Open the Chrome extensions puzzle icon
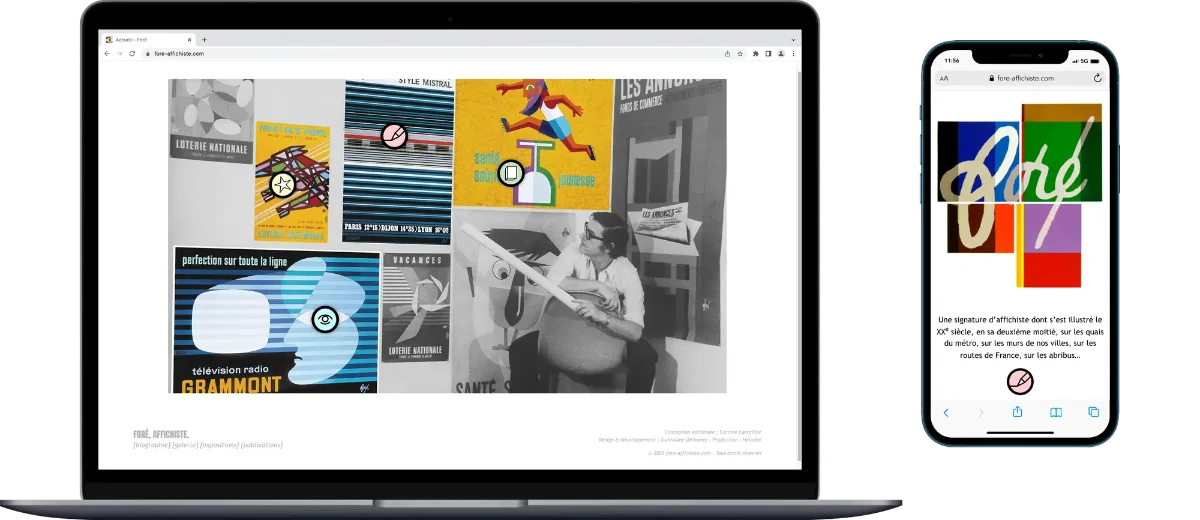Image resolution: width=1200 pixels, height=520 pixels. pos(756,53)
